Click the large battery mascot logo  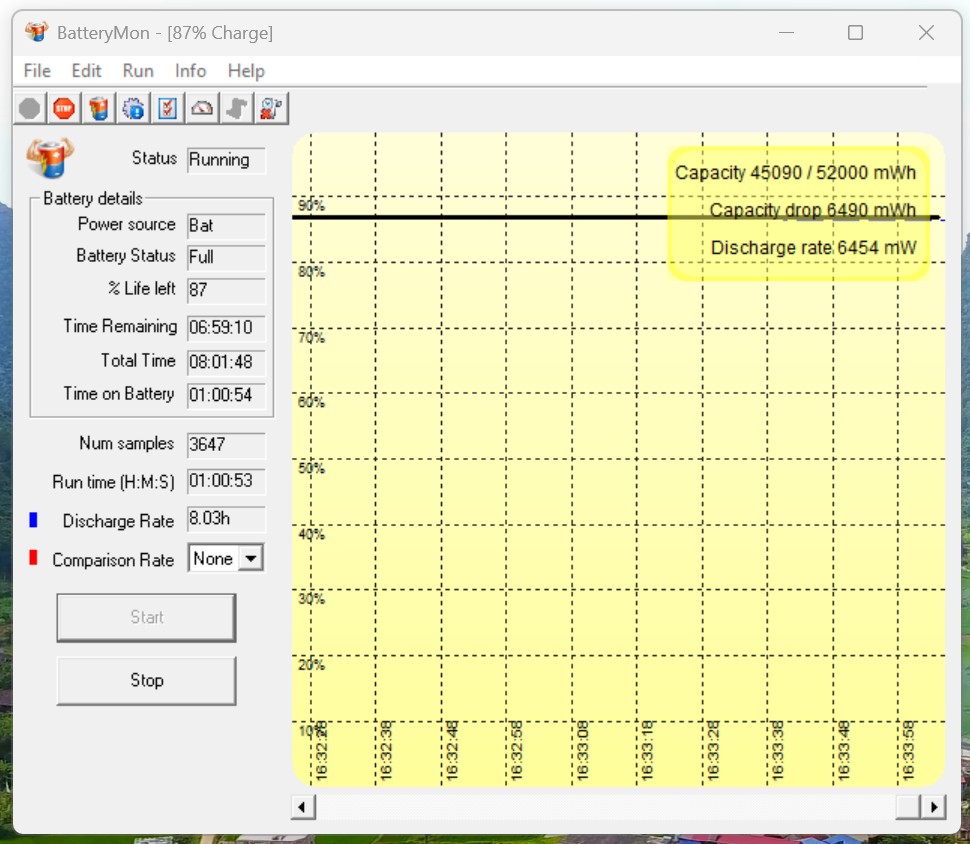[50, 158]
